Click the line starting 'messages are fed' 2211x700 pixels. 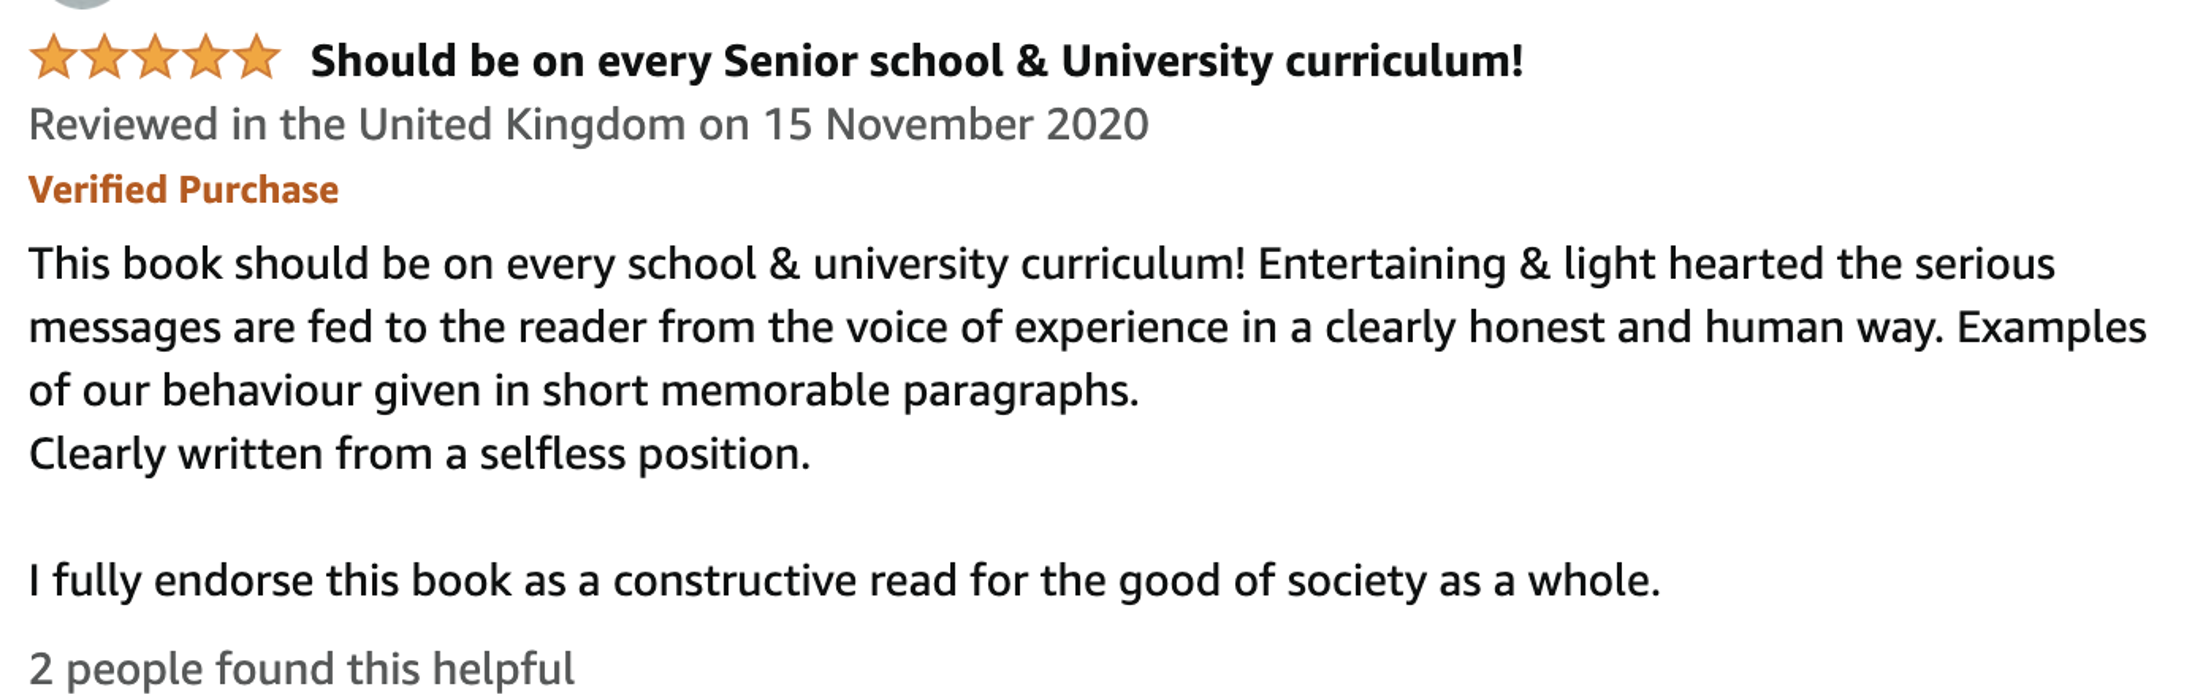point(1086,328)
